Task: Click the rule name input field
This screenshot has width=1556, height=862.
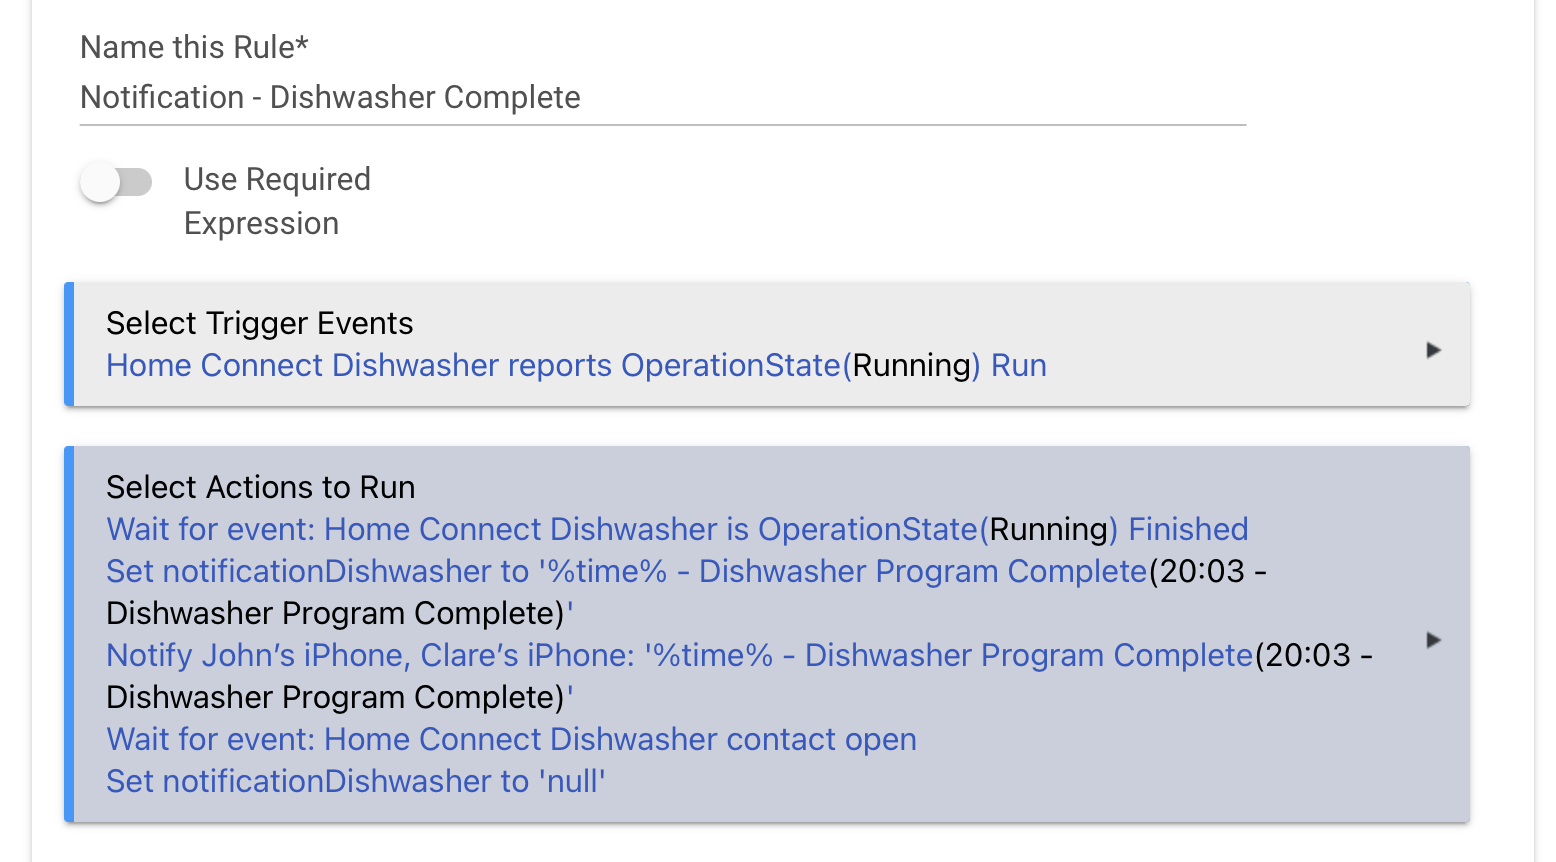Action: coord(662,98)
